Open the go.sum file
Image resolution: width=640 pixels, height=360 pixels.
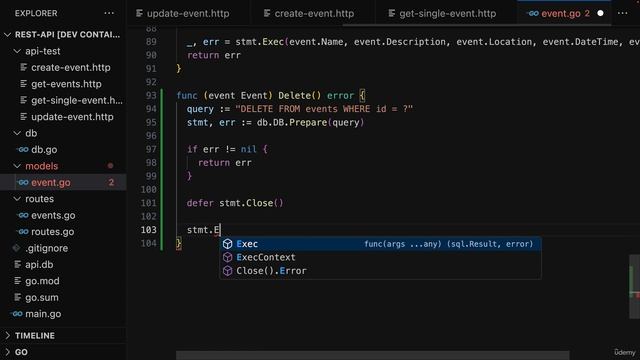click(x=63, y=297)
